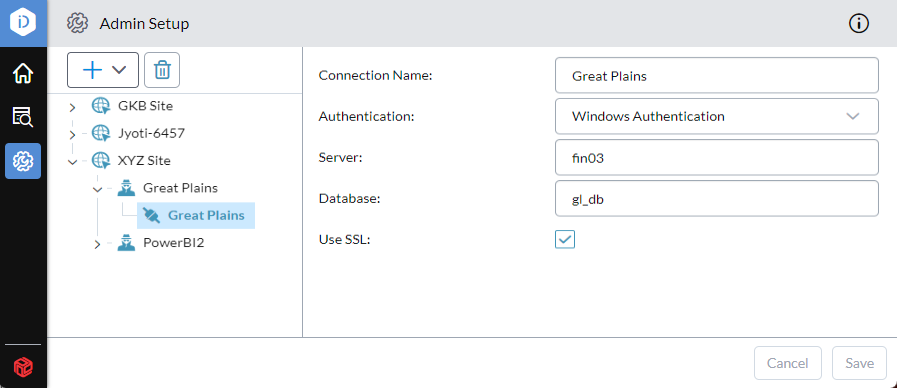Click the Jyoti-6457 globe icon

[100, 133]
